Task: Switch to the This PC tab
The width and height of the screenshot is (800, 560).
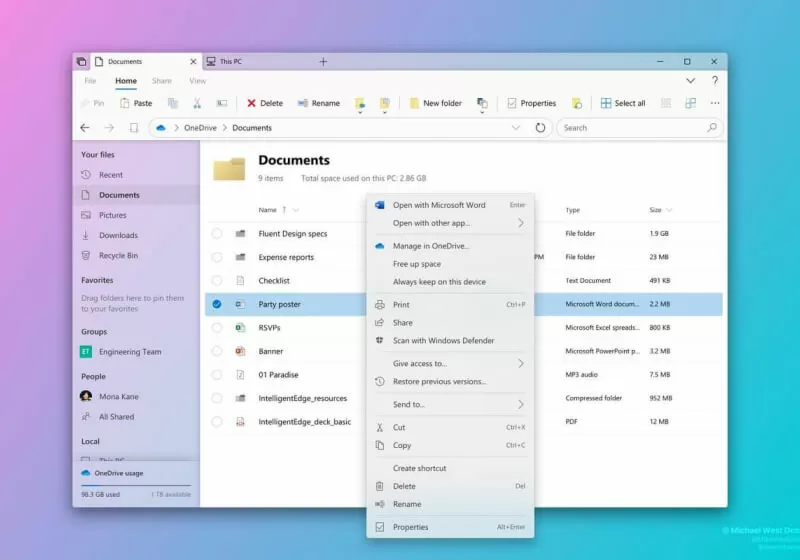Action: 230,62
